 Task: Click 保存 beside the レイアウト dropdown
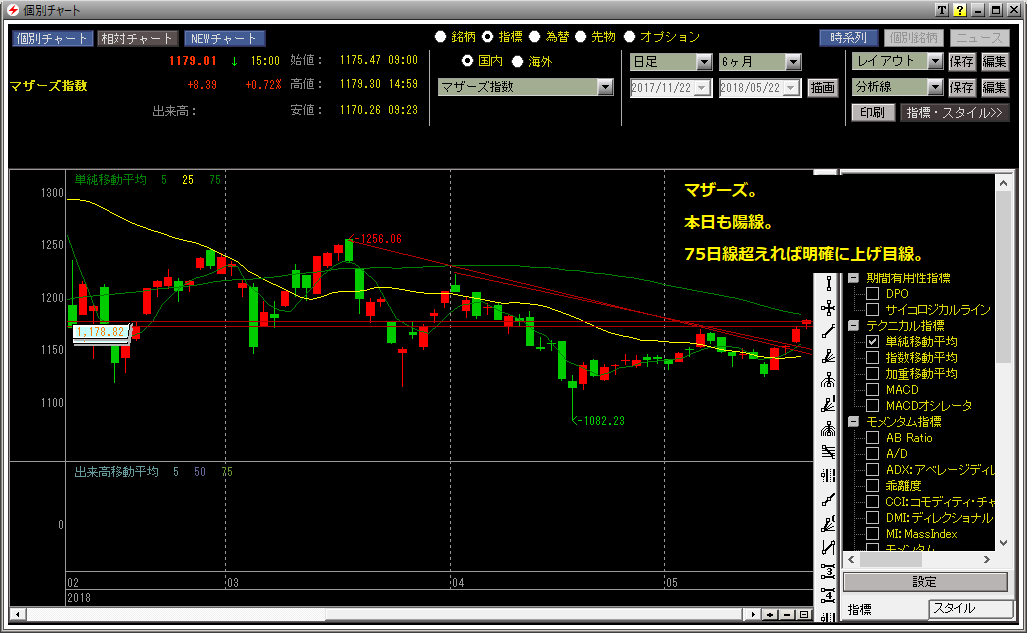(962, 62)
